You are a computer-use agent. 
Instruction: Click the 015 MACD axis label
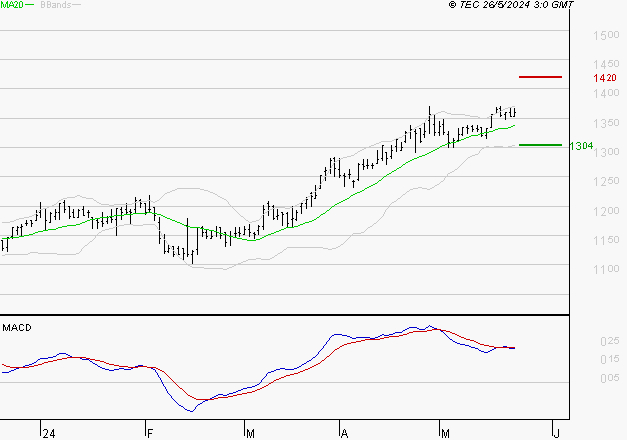click(x=609, y=360)
